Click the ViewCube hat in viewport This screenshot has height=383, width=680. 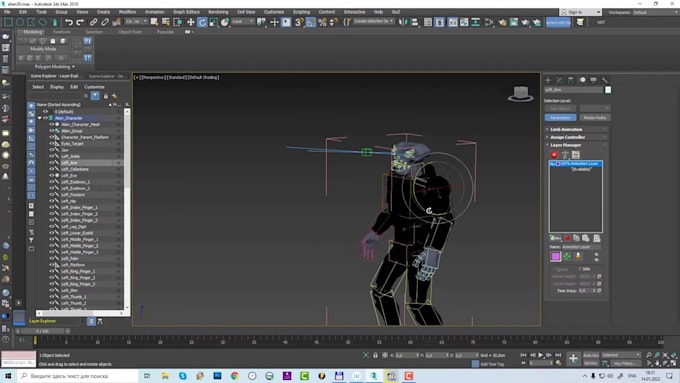coord(520,94)
